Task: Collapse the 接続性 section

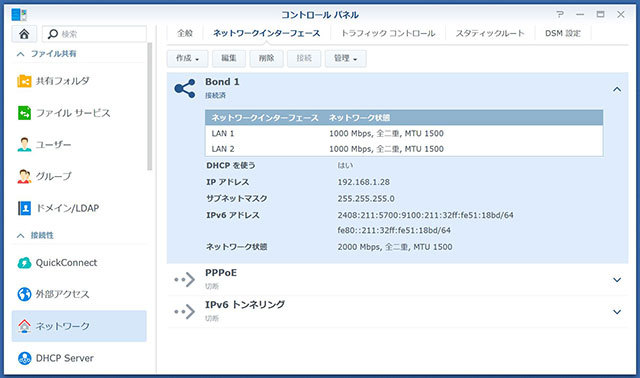Action: (20, 236)
